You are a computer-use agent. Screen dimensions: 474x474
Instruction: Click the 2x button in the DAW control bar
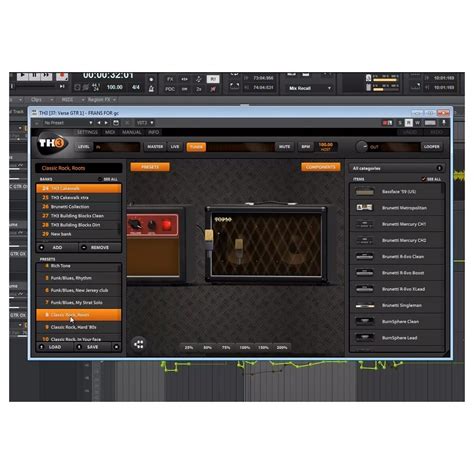point(199,89)
